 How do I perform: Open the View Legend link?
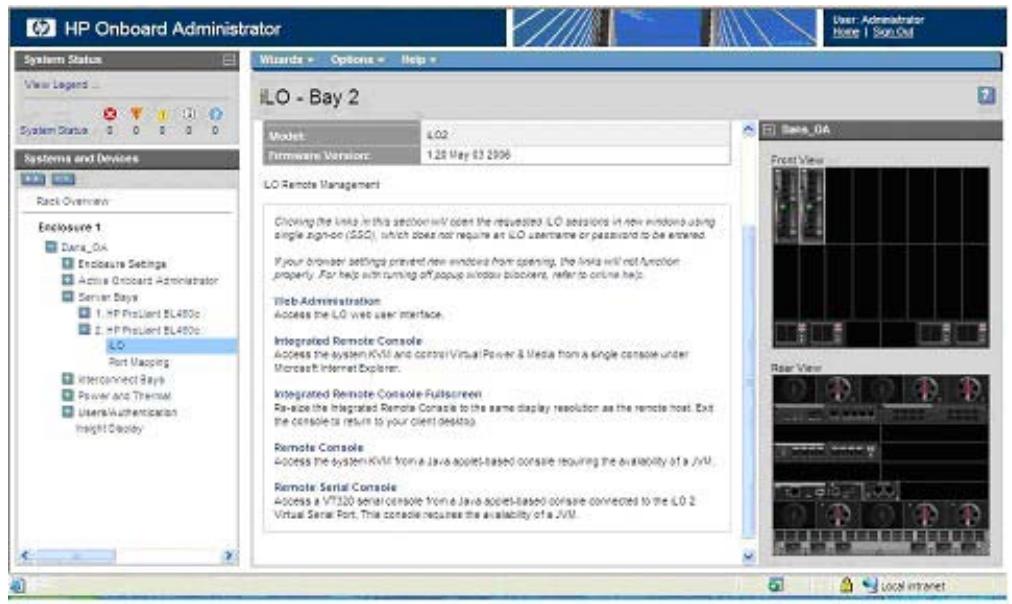pyautogui.click(x=62, y=85)
